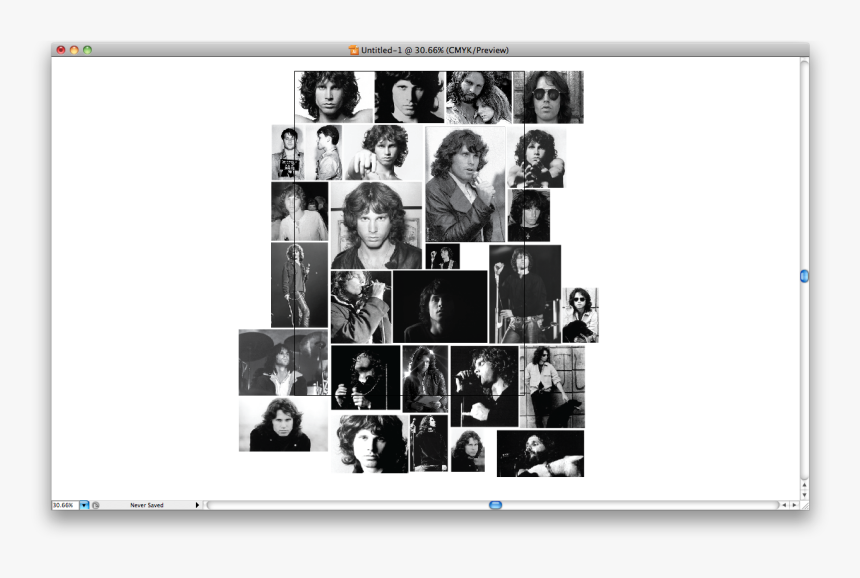Expand the 'Never Saved' status menu
The width and height of the screenshot is (860, 578).
pyautogui.click(x=196, y=505)
